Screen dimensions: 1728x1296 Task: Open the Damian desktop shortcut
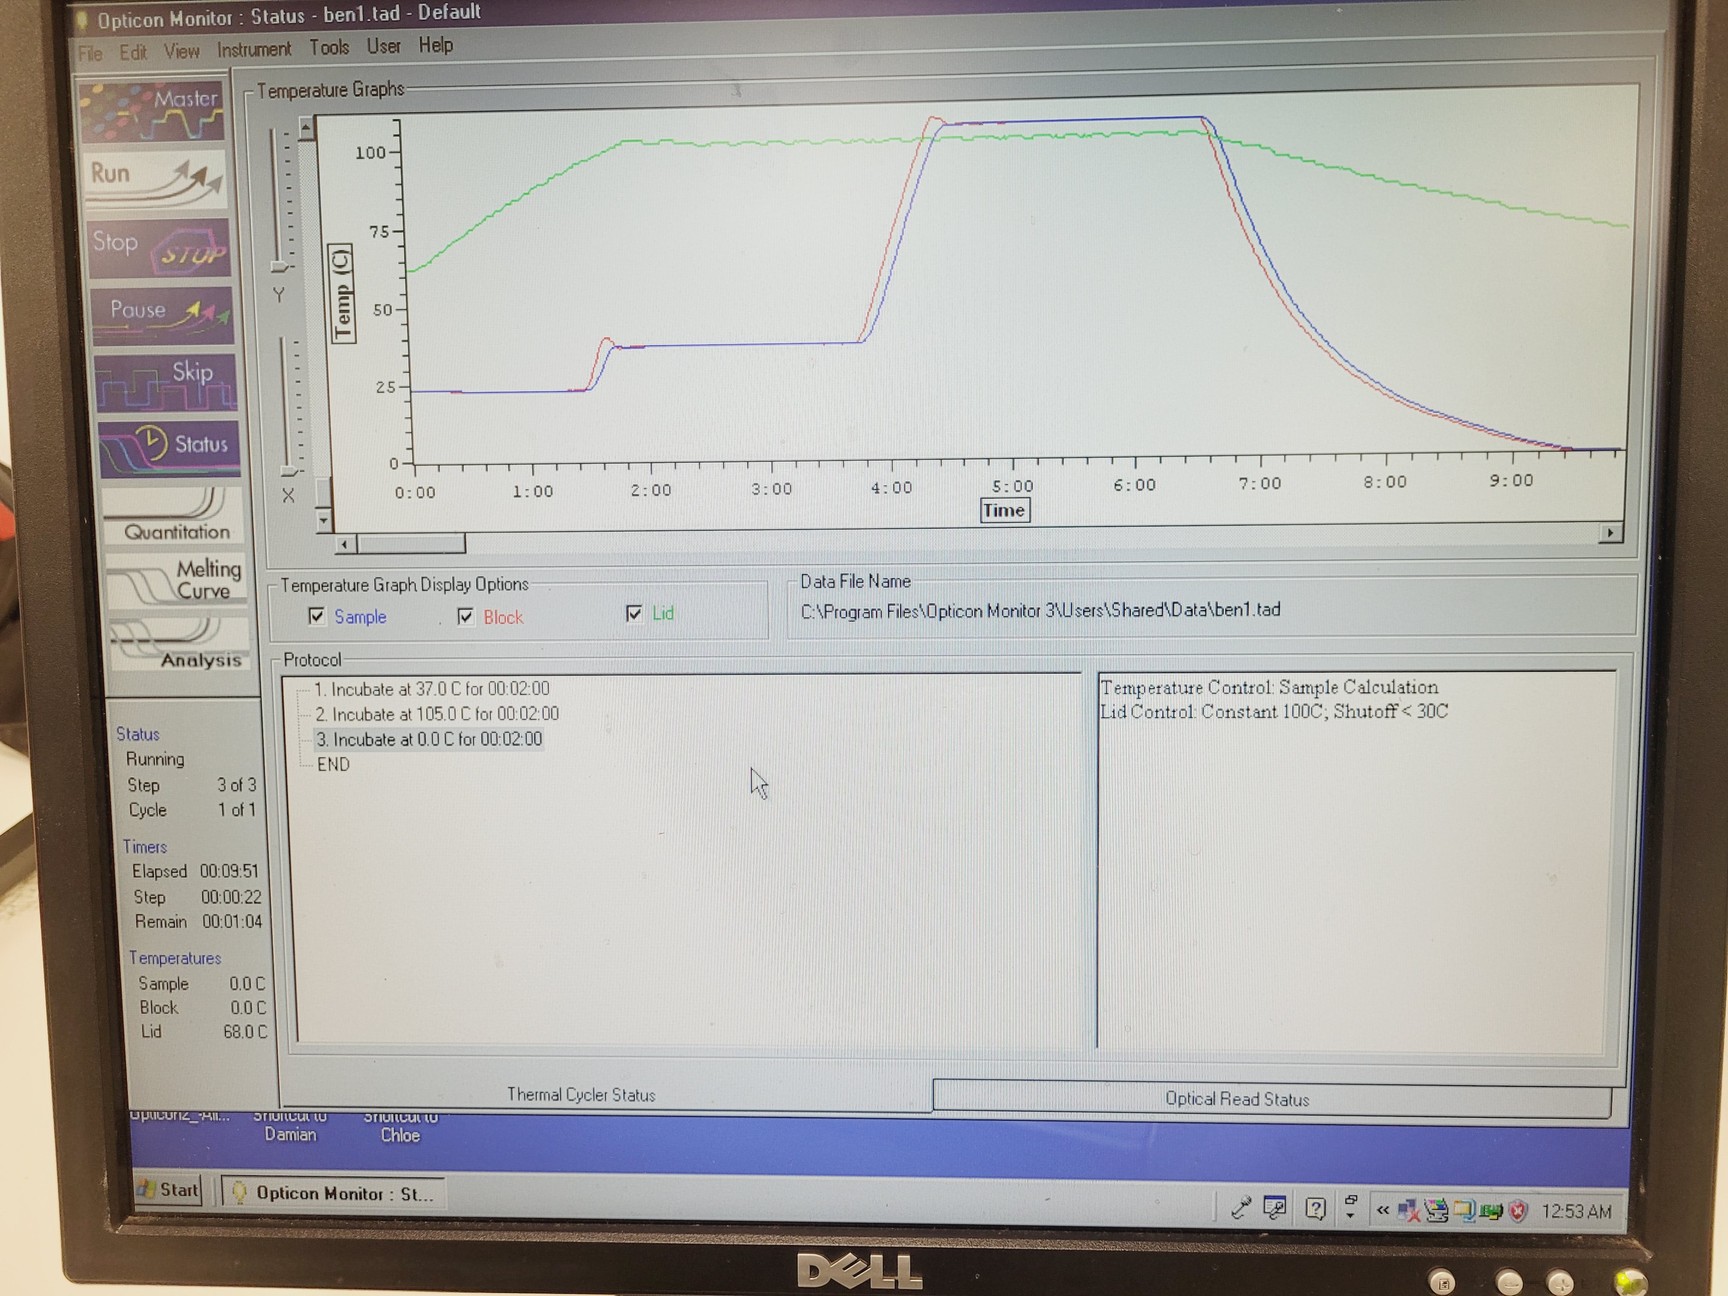290,1126
